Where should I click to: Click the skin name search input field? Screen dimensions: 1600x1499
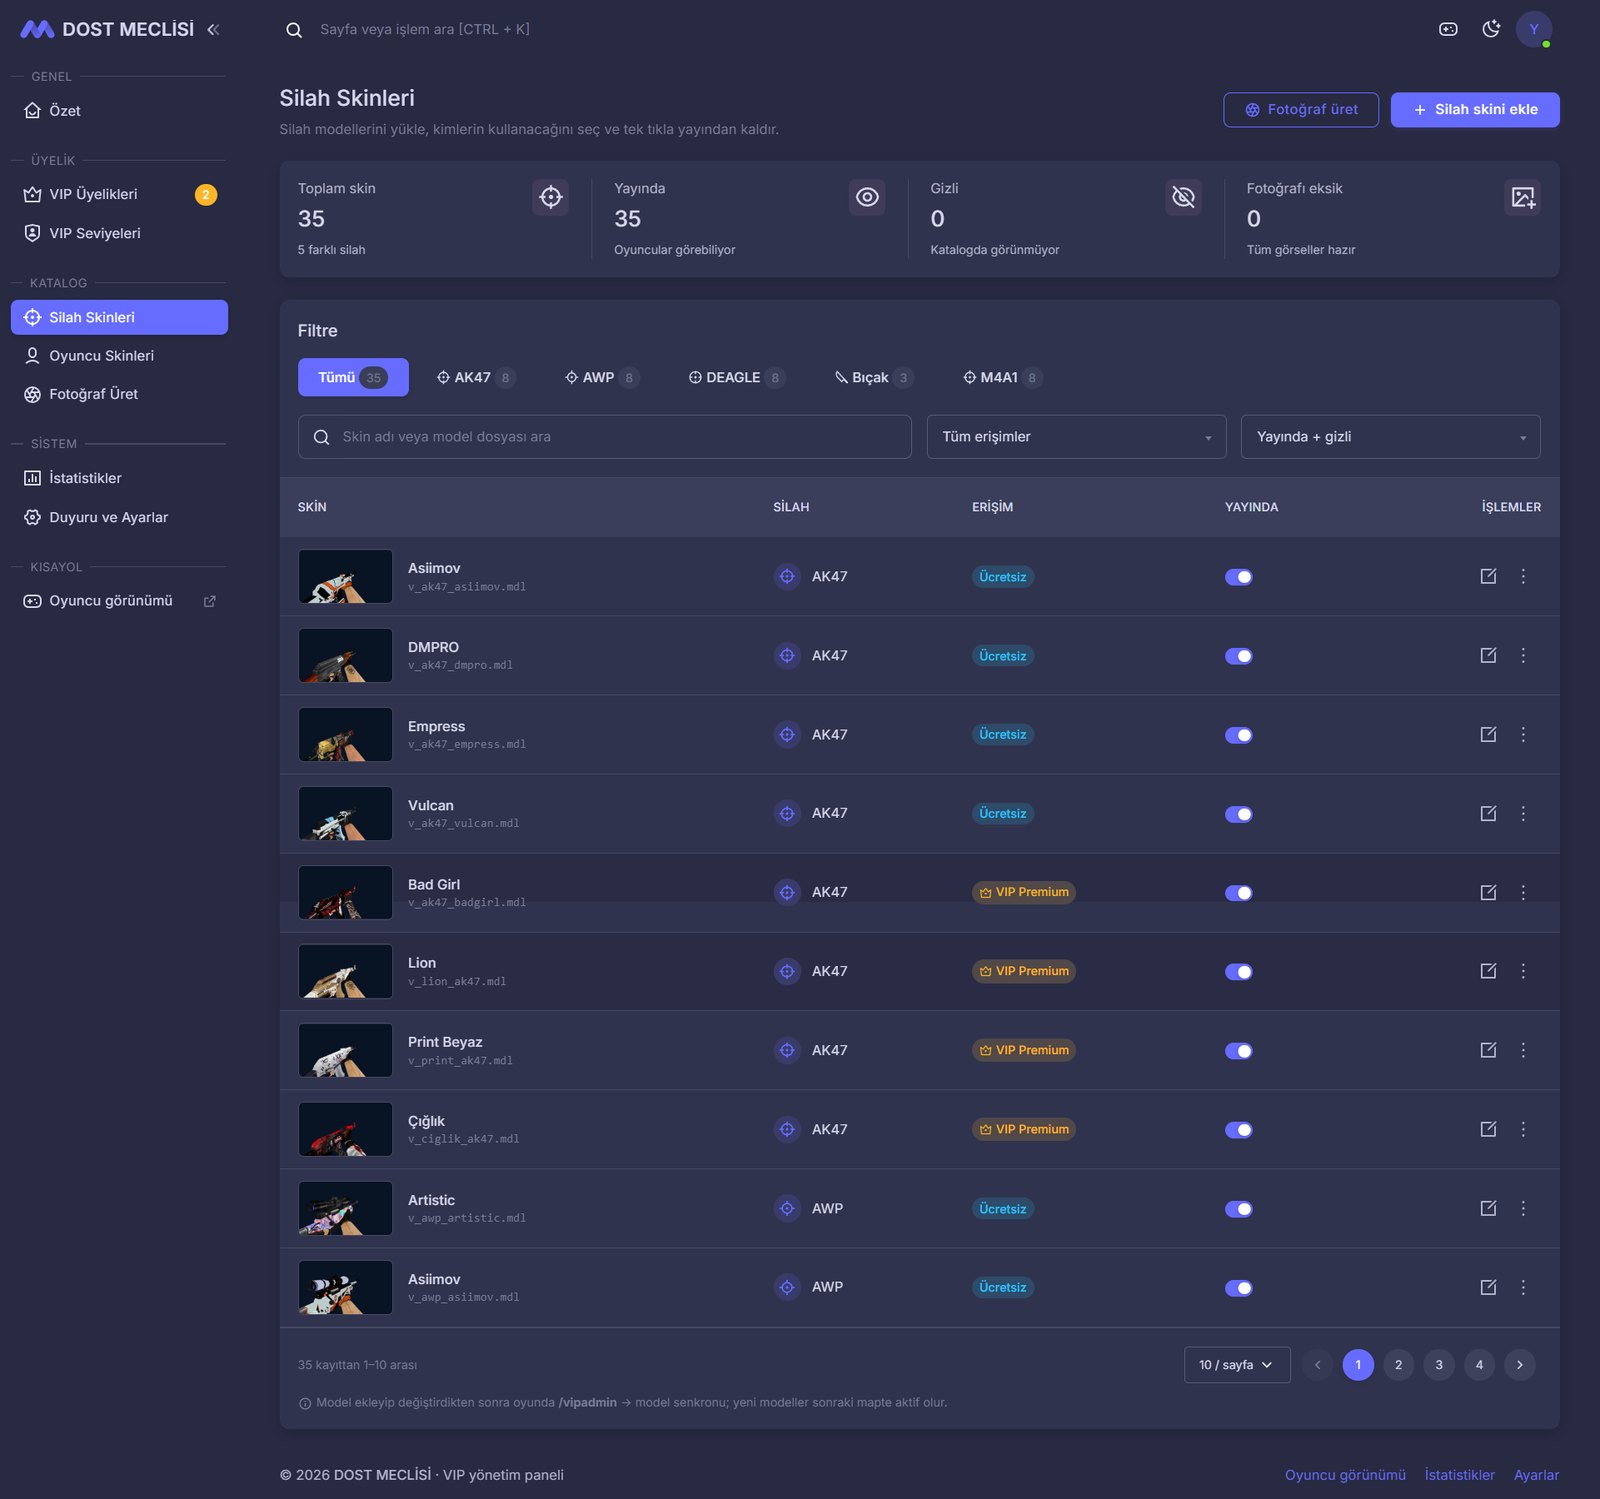[x=604, y=437]
